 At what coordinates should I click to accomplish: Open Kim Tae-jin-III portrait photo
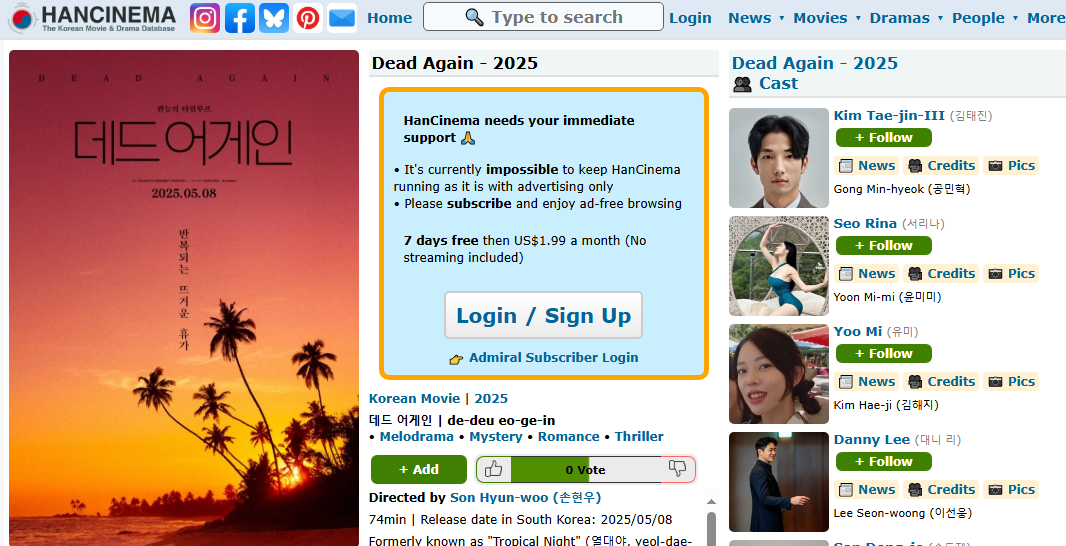tap(779, 158)
